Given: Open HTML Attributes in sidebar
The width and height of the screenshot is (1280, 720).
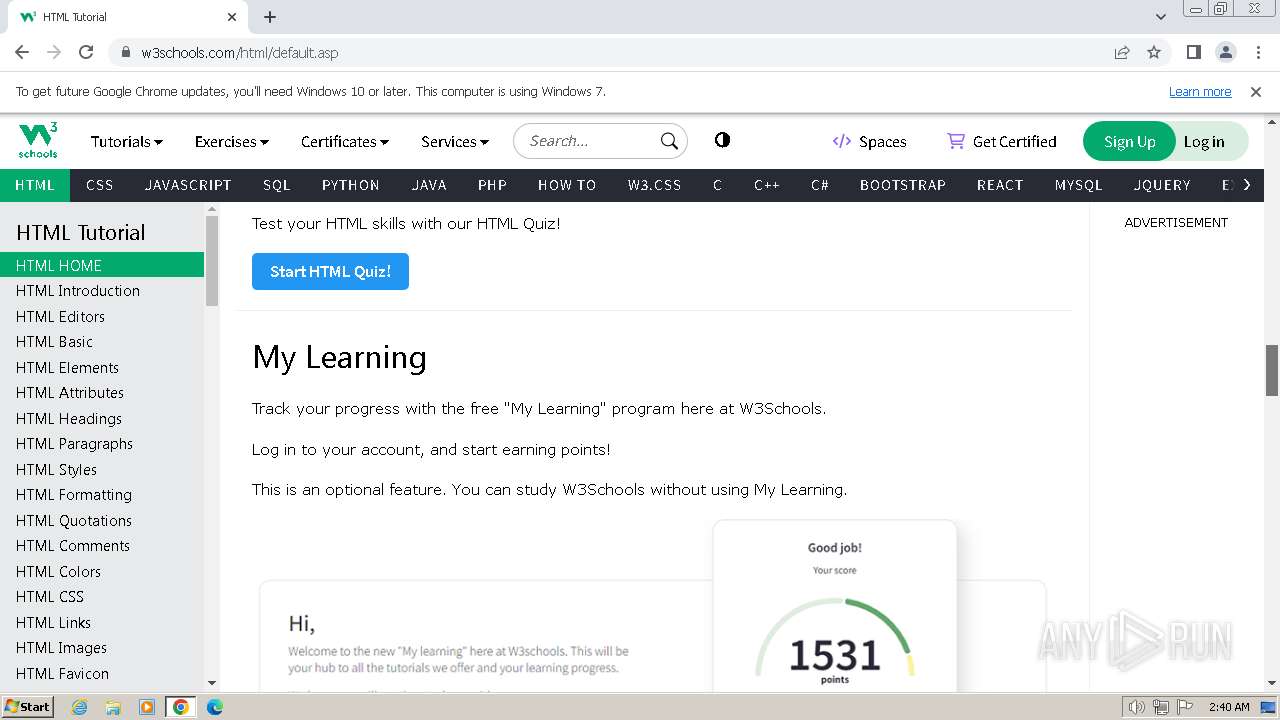Looking at the screenshot, I should [102, 393].
